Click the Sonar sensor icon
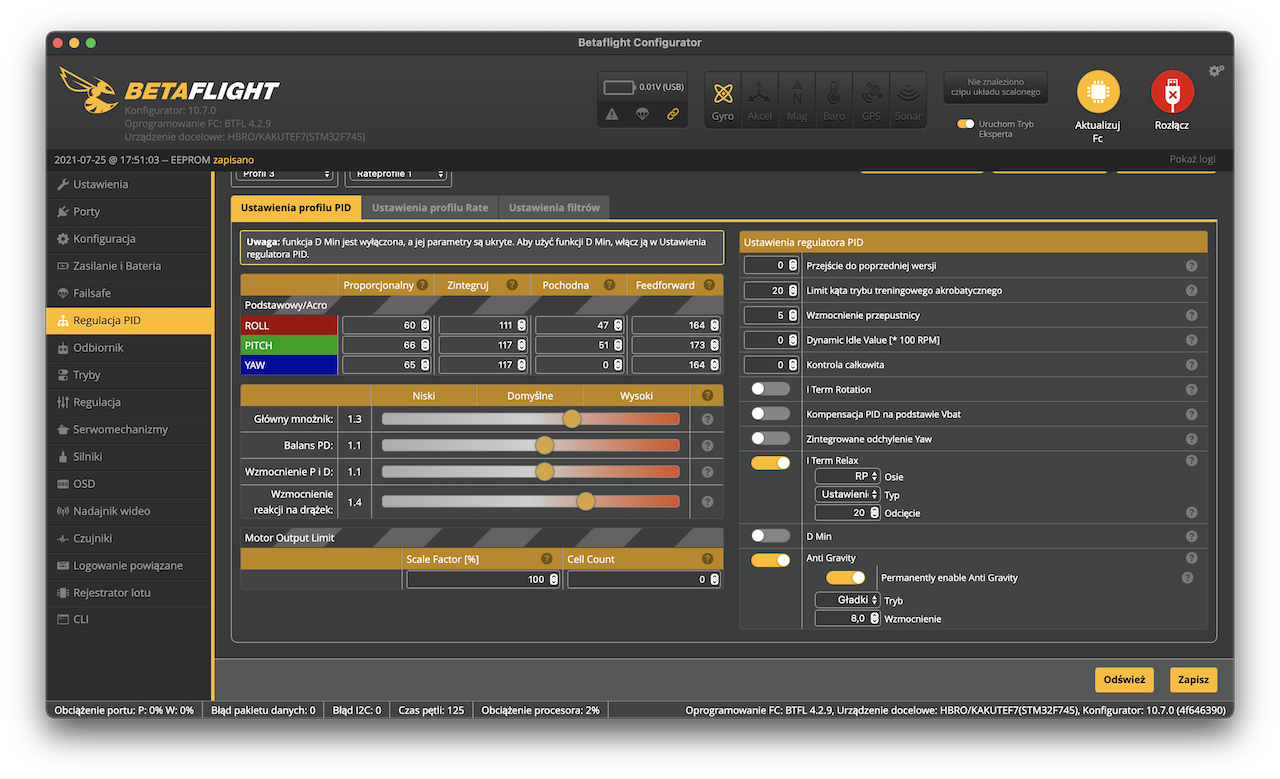 point(908,100)
